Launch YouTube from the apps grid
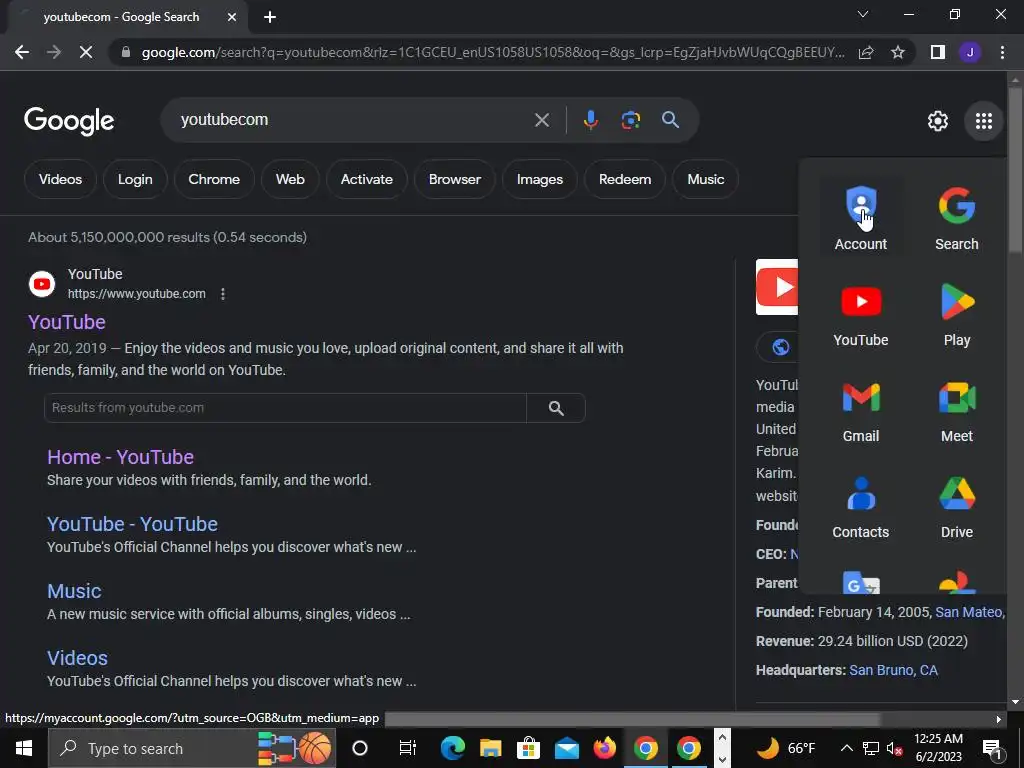The height and width of the screenshot is (768, 1024). point(861,315)
